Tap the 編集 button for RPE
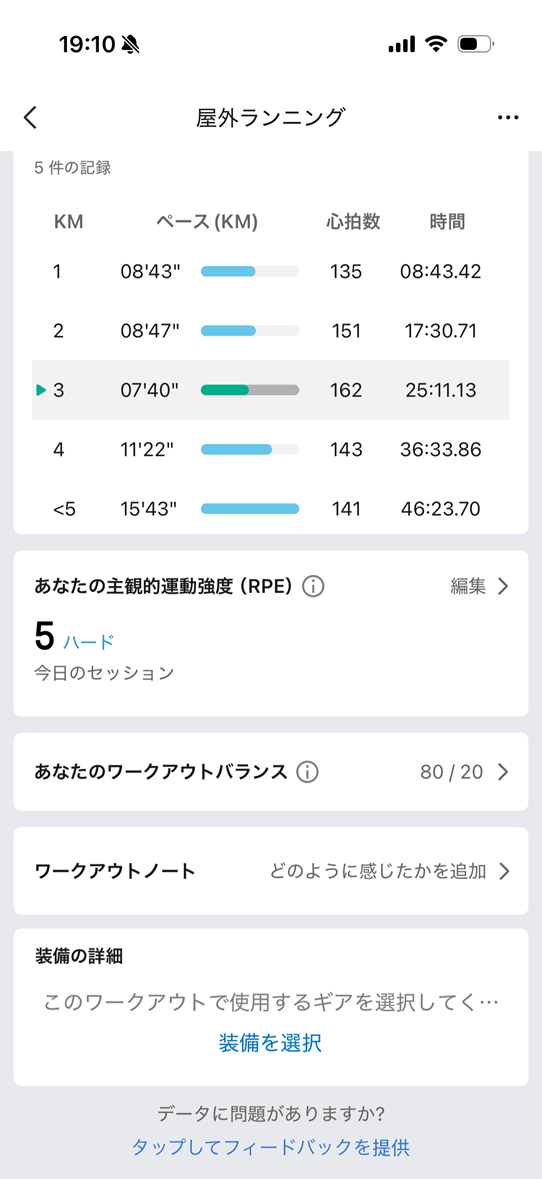 point(468,586)
